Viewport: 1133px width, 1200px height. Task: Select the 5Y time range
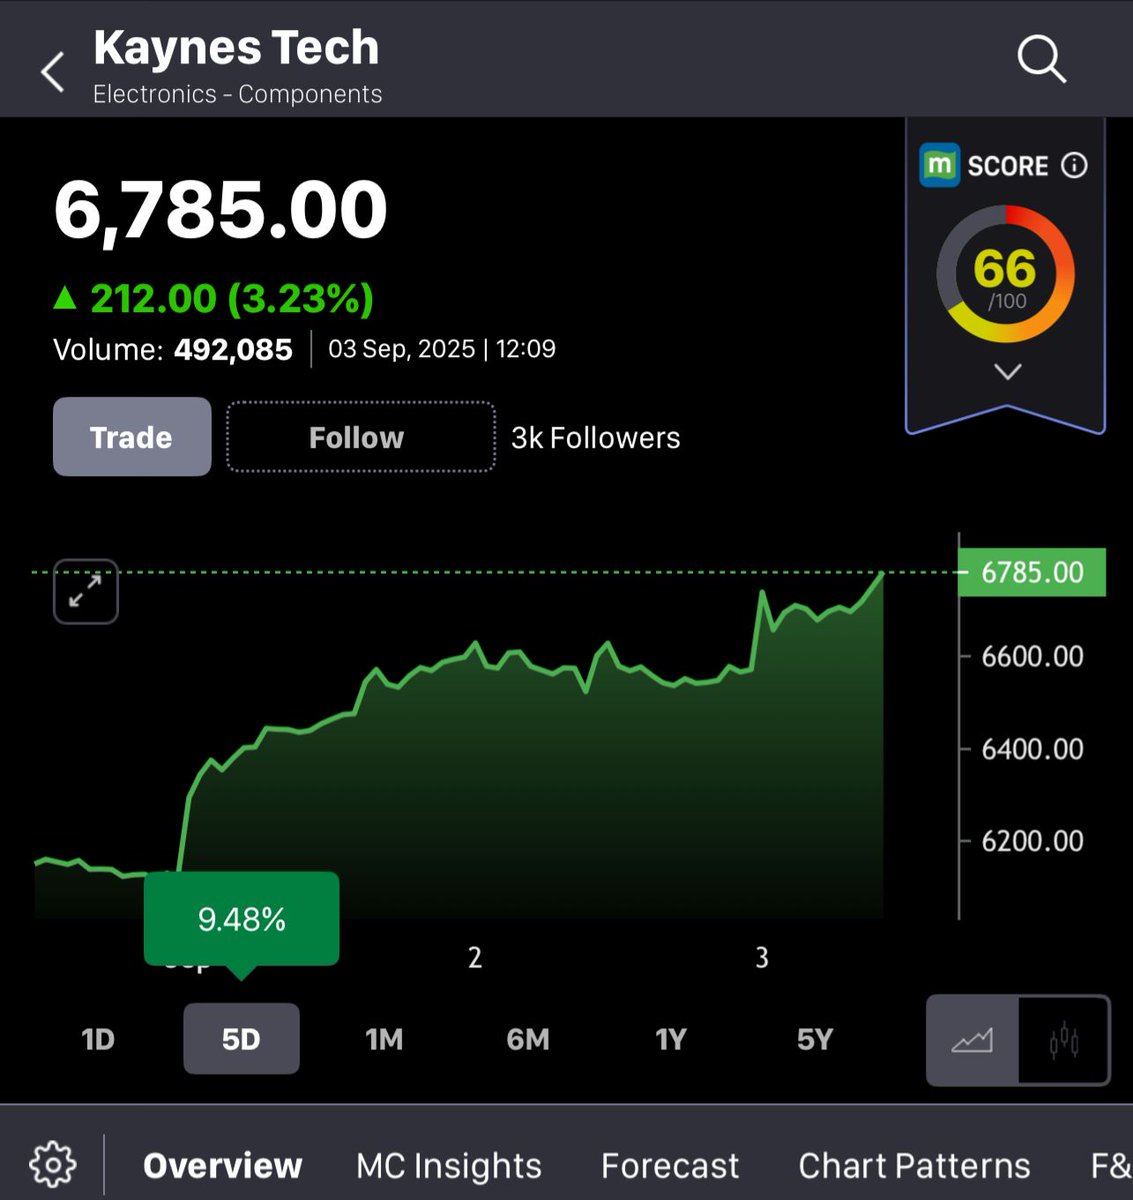[x=815, y=1040]
